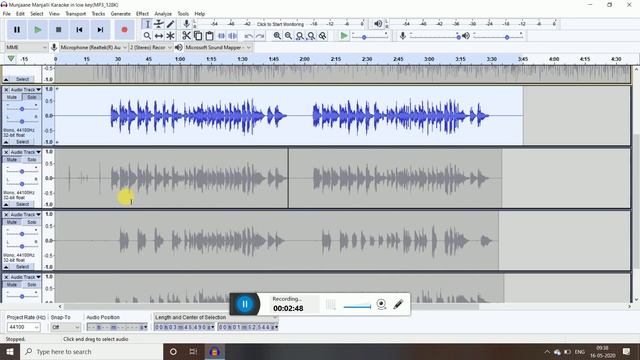640x360 pixels.
Task: Fit selection to width icon
Action: coord(300,36)
